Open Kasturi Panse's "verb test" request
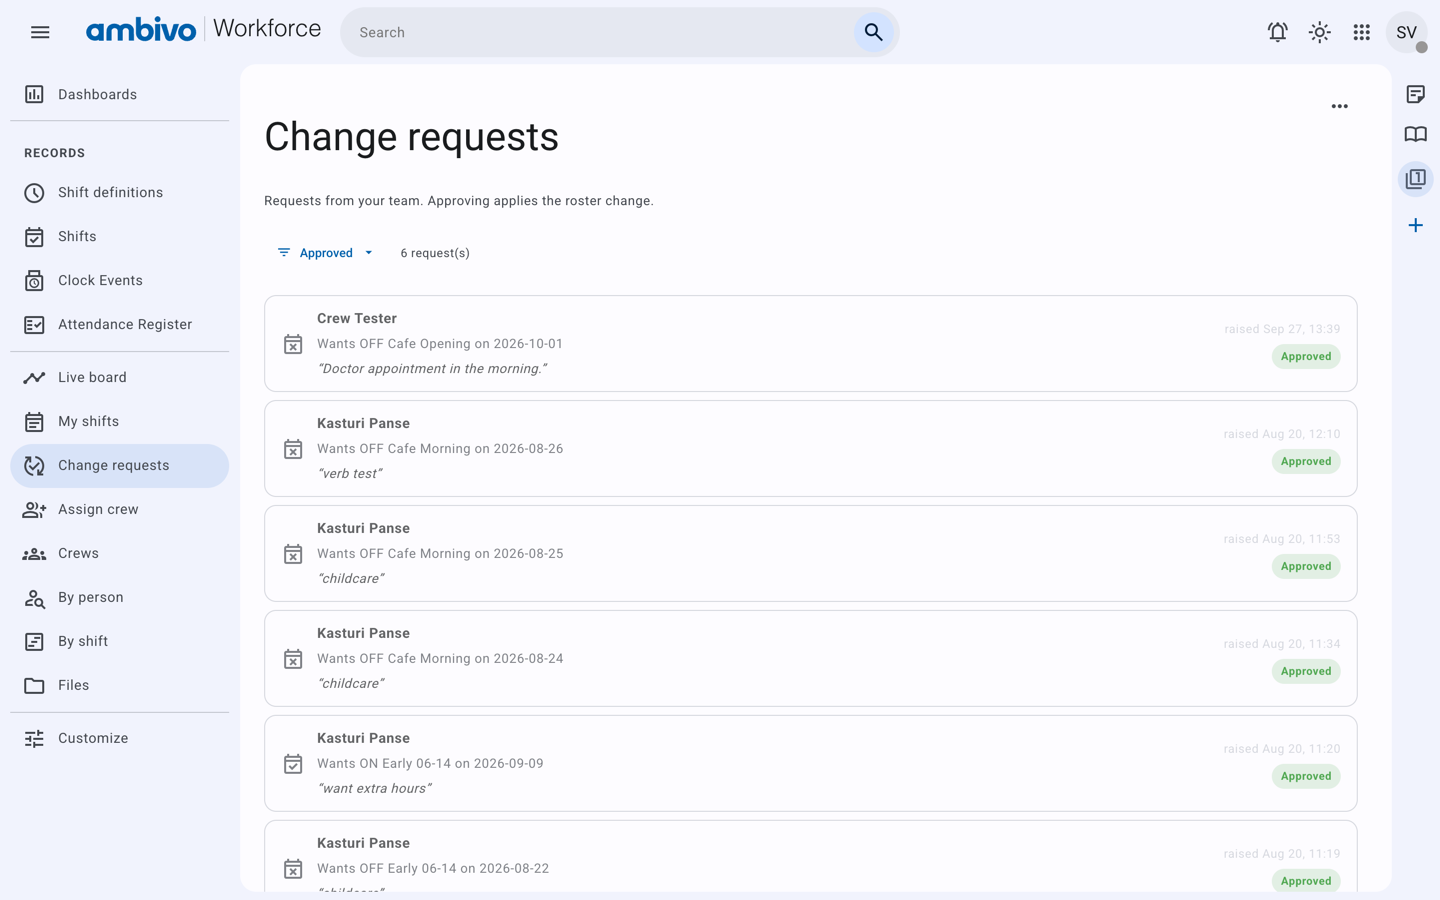Viewport: 1440px width, 900px height. pos(810,448)
